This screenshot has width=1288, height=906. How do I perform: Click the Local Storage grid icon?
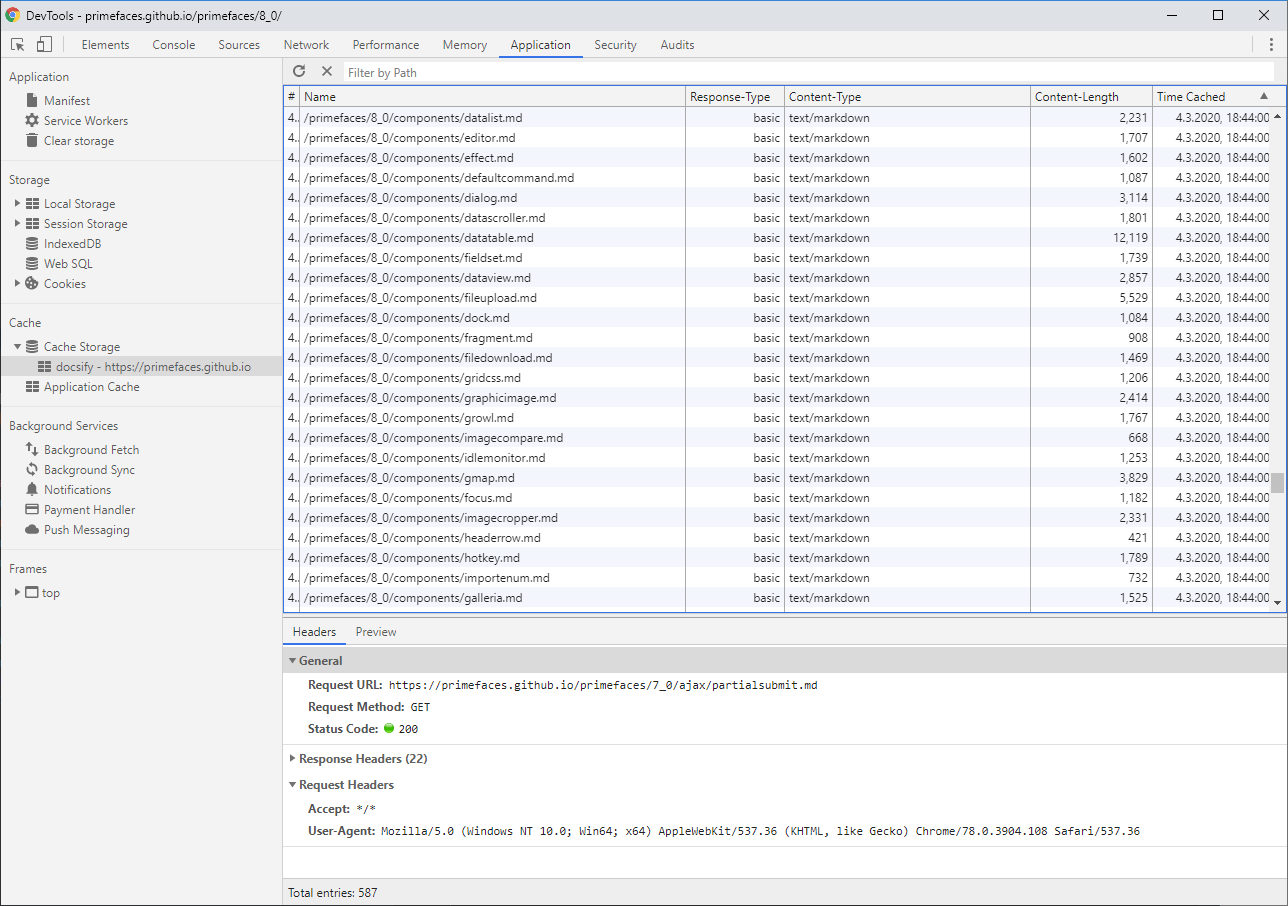(x=32, y=204)
